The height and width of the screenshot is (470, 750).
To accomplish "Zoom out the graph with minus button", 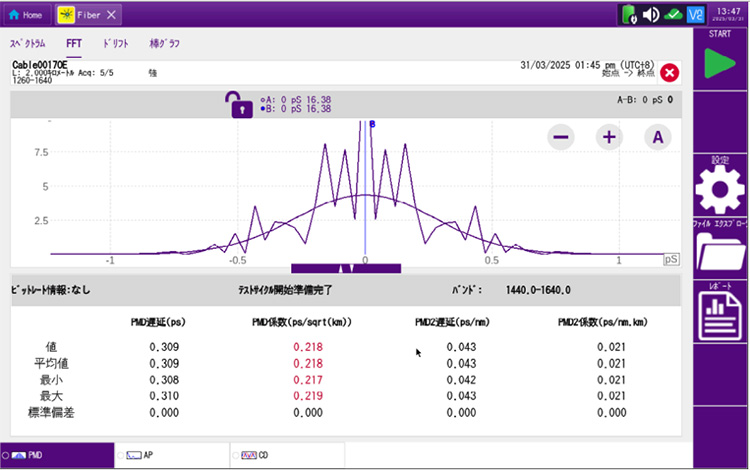I will coord(561,137).
